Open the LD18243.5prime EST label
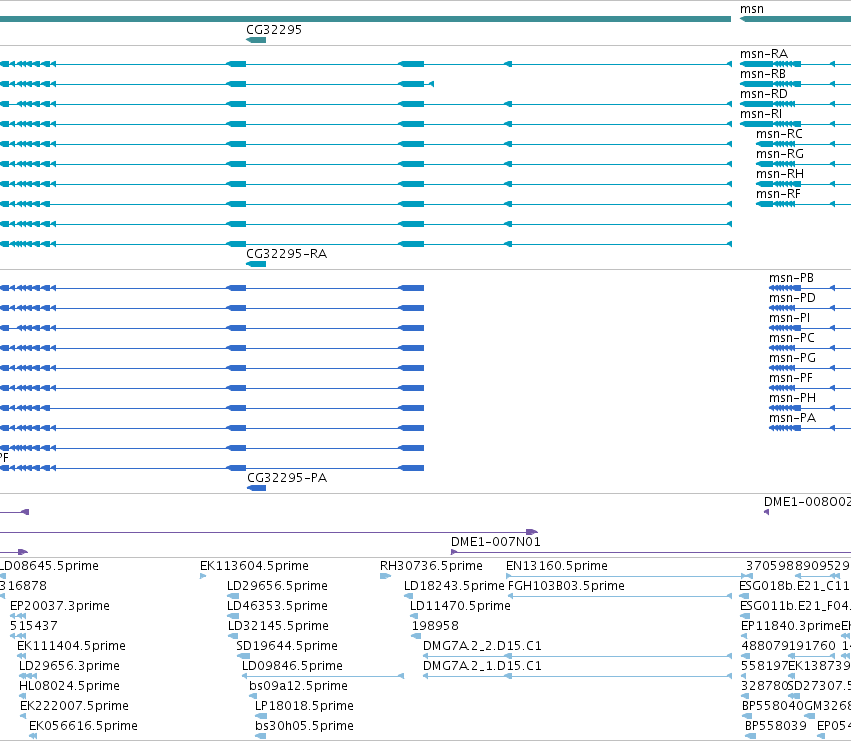Image resolution: width=851 pixels, height=741 pixels. click(x=454, y=586)
